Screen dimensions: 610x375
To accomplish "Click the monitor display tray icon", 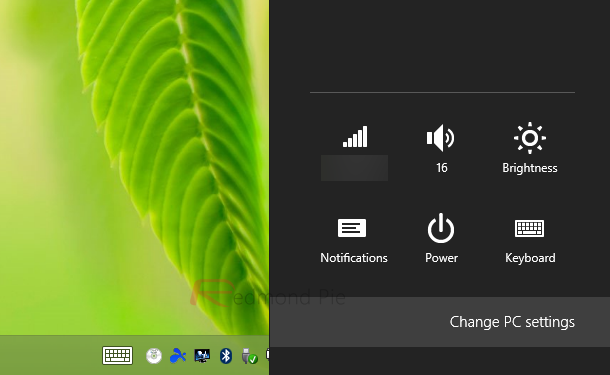I will [202, 356].
